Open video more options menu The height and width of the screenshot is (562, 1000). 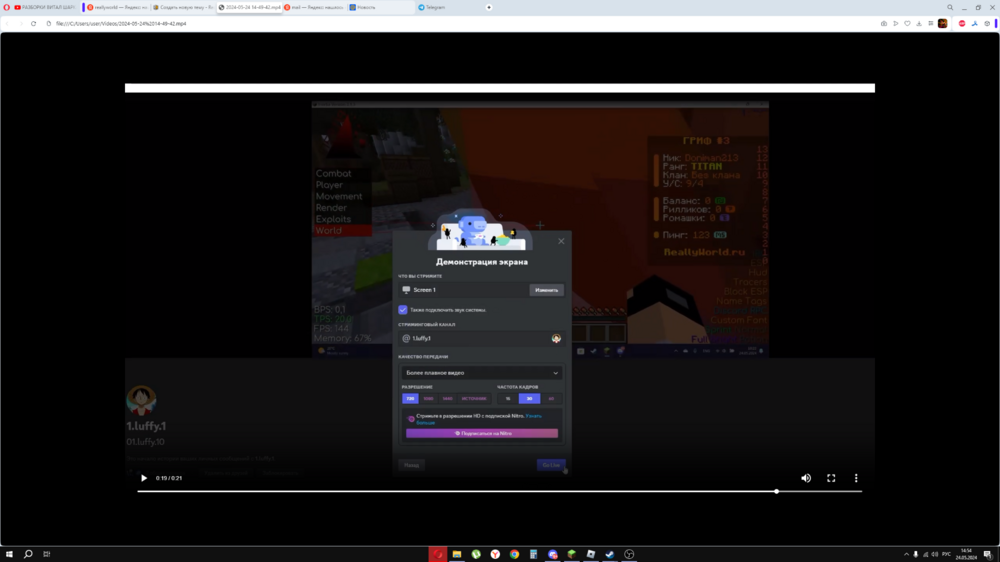click(x=856, y=478)
